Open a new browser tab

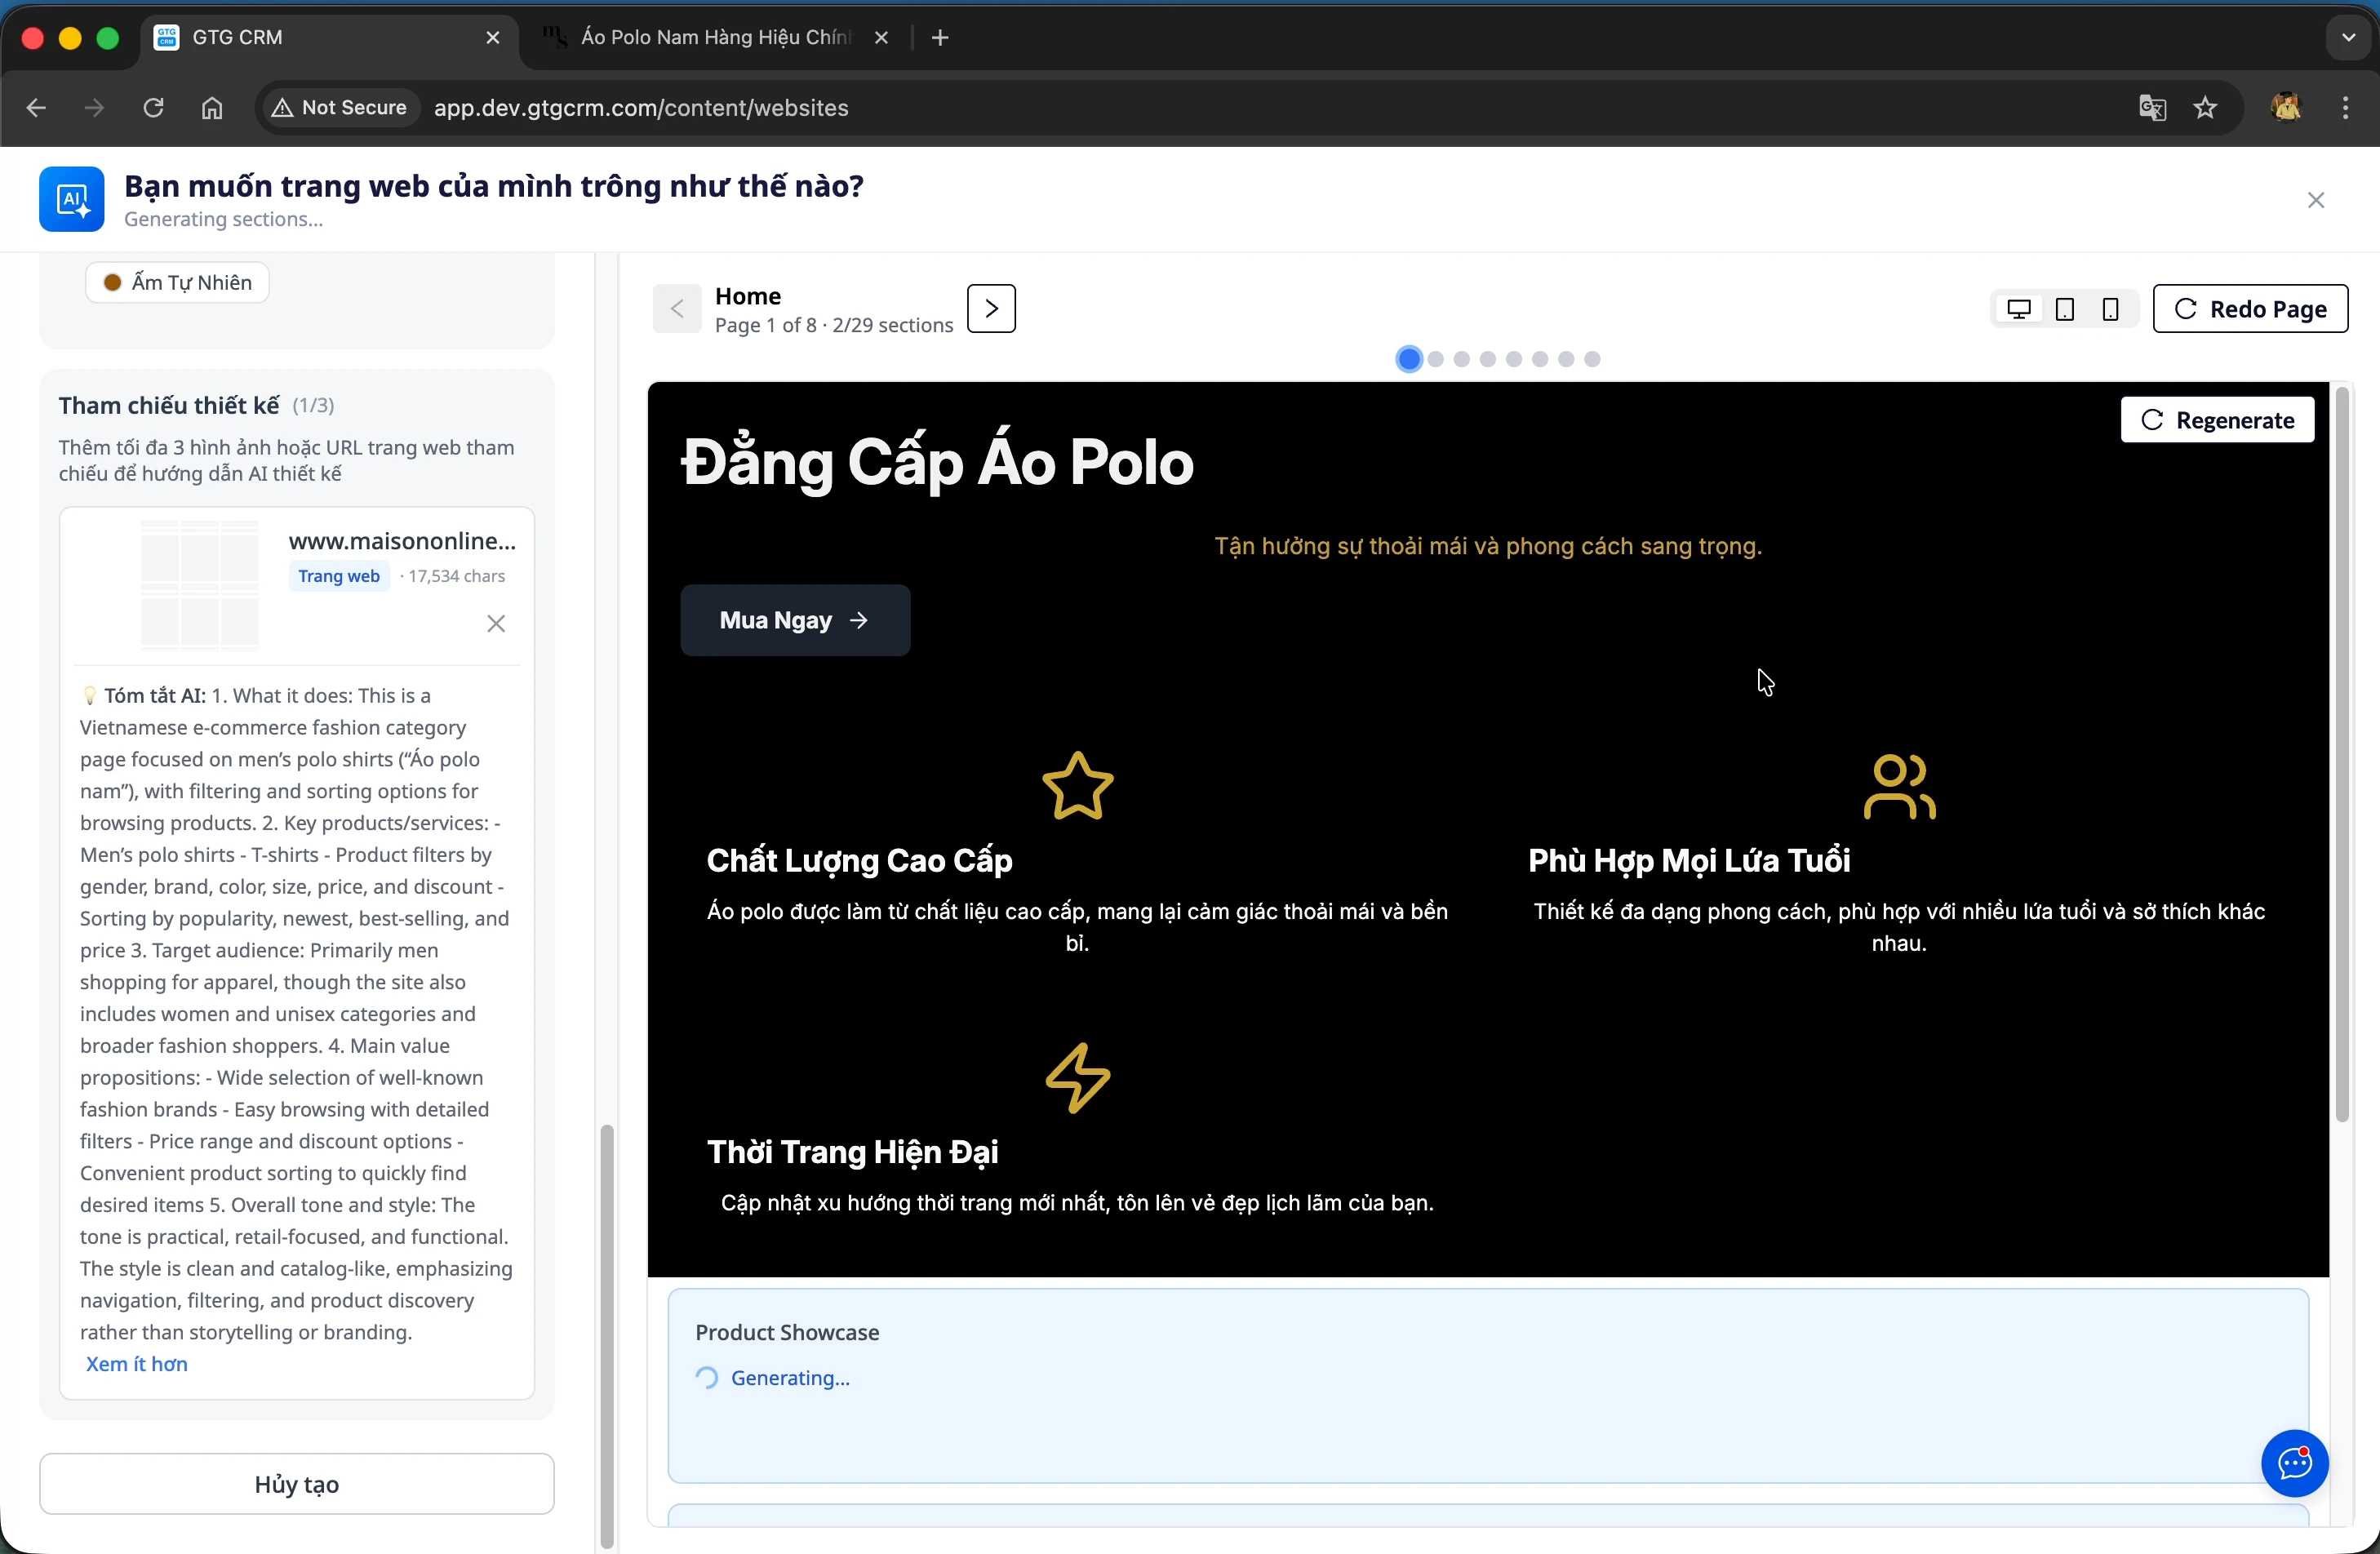click(x=940, y=38)
